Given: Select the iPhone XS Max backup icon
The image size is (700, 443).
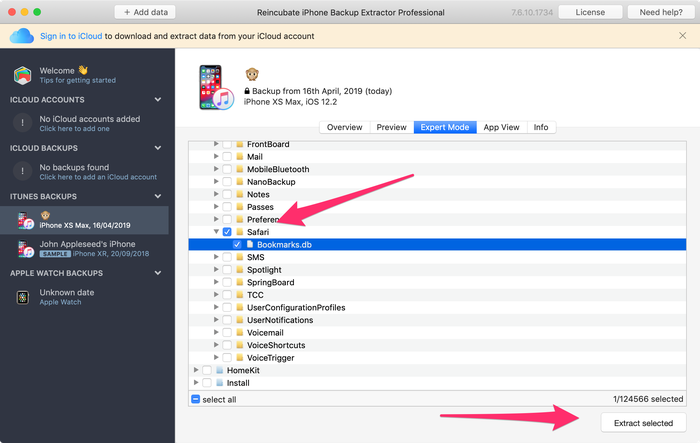Looking at the screenshot, I should (25, 221).
